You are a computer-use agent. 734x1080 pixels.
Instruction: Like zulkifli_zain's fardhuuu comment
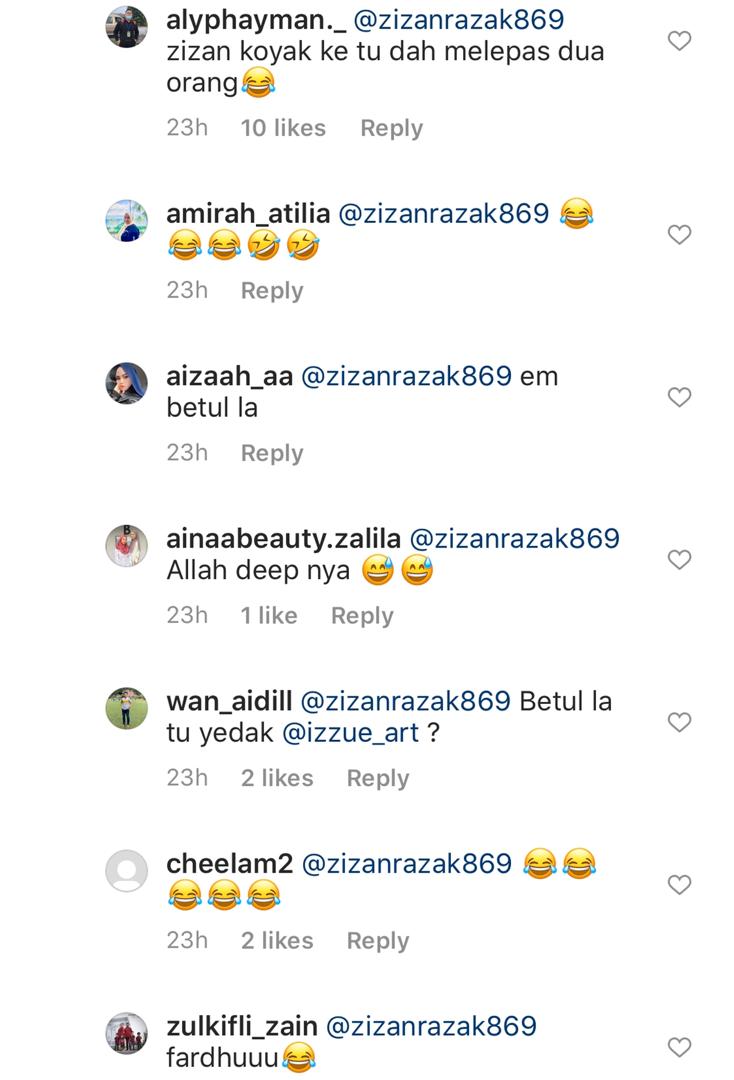679,1047
